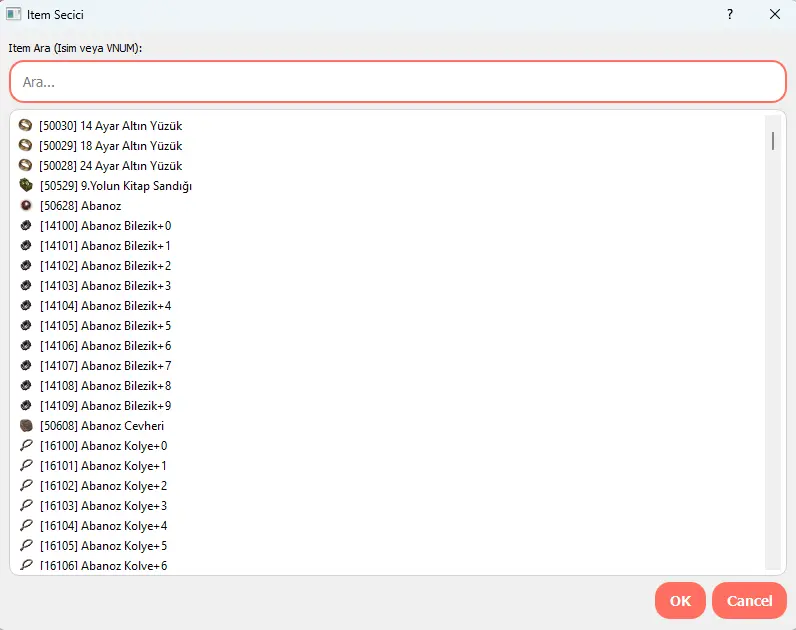Viewport: 796px width, 630px height.
Task: Focus the Ara... search input field
Action: coord(397,82)
